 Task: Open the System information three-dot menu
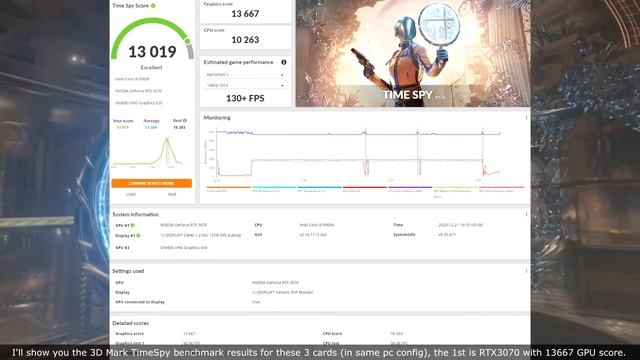(526, 214)
